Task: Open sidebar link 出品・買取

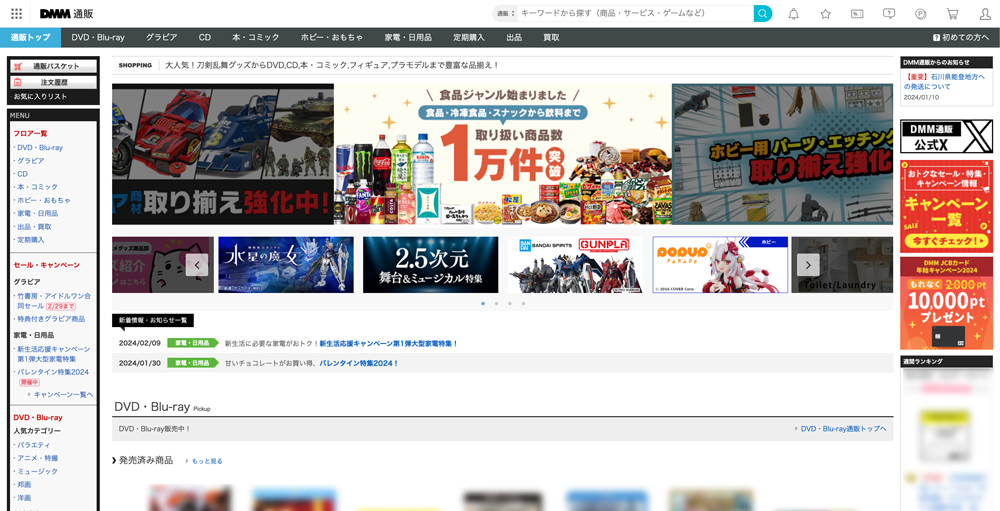Action: pos(34,226)
